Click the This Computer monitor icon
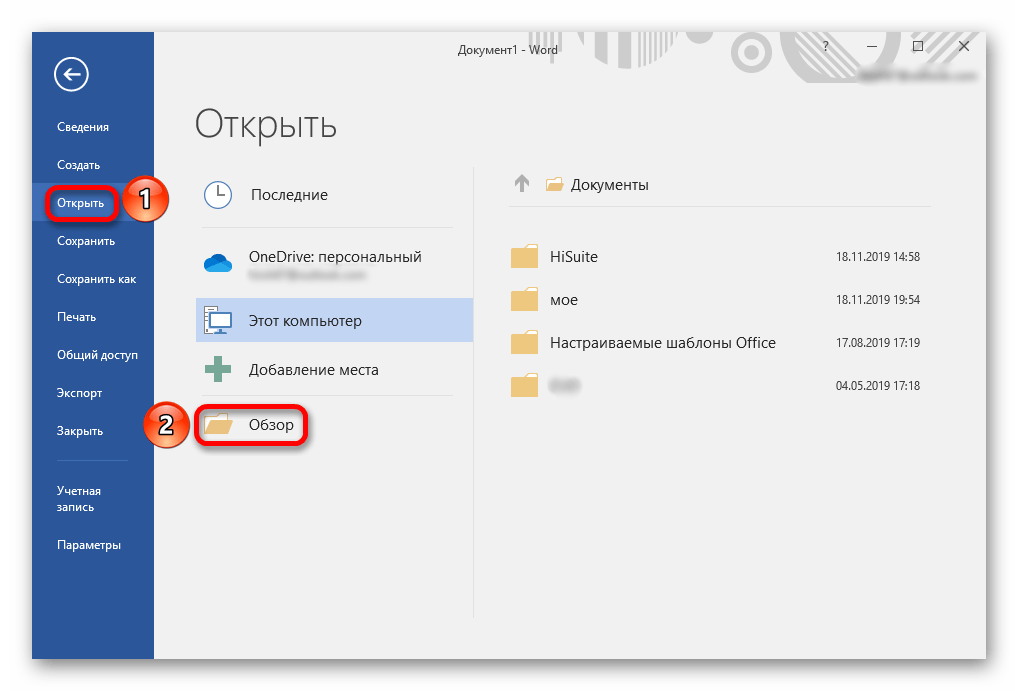This screenshot has height=691, width=1018. tap(218, 321)
